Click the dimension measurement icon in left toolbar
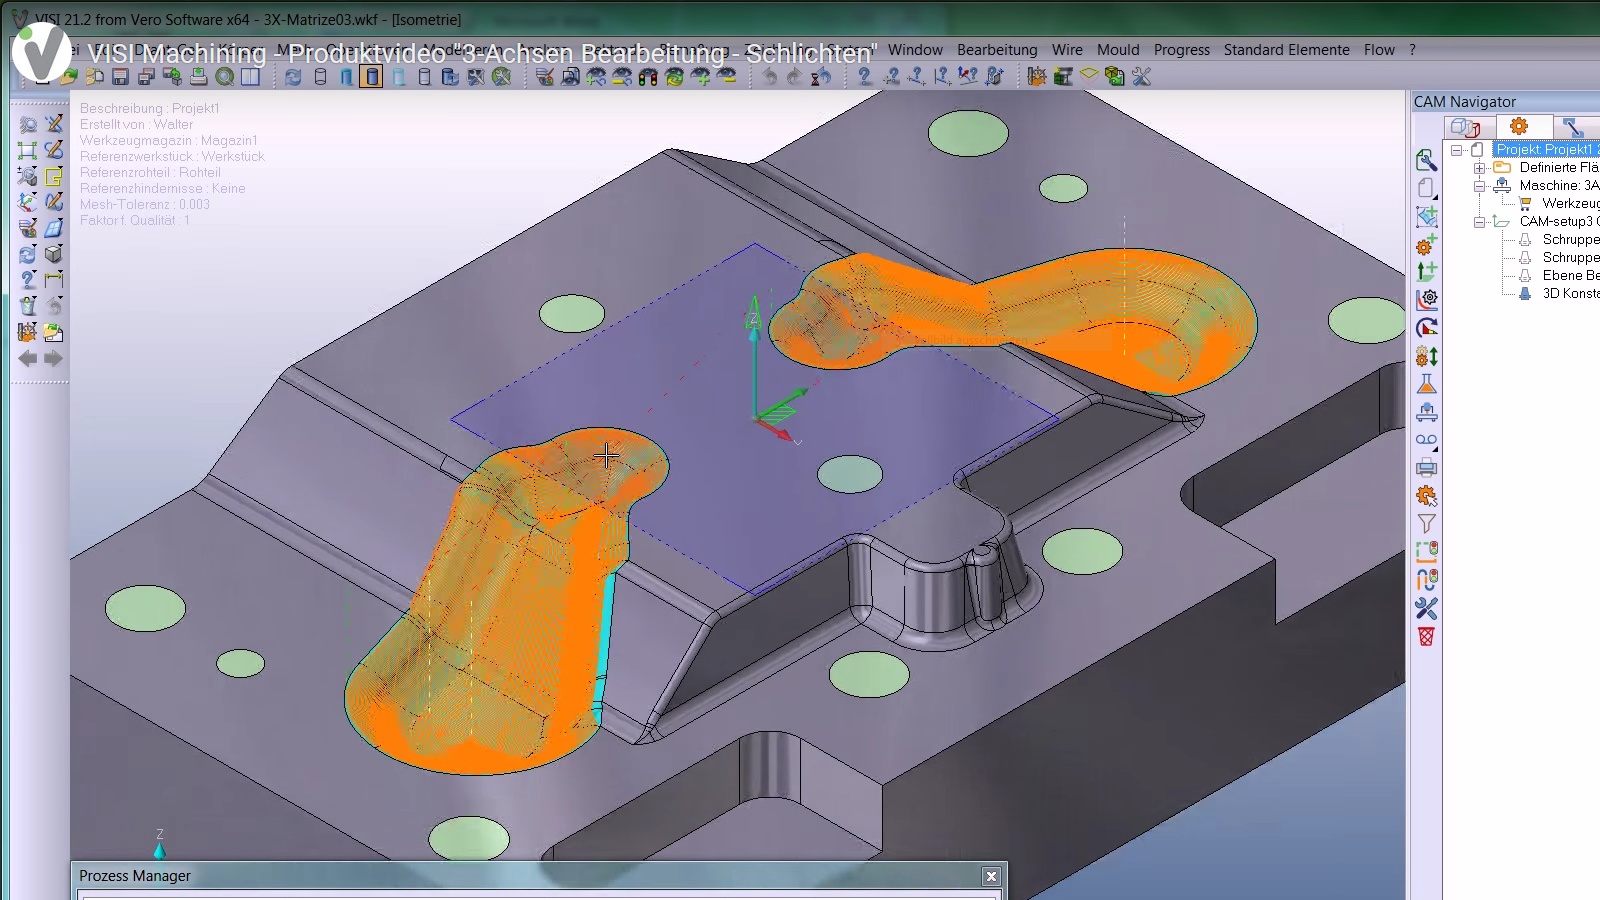1600x900 pixels. 54,280
